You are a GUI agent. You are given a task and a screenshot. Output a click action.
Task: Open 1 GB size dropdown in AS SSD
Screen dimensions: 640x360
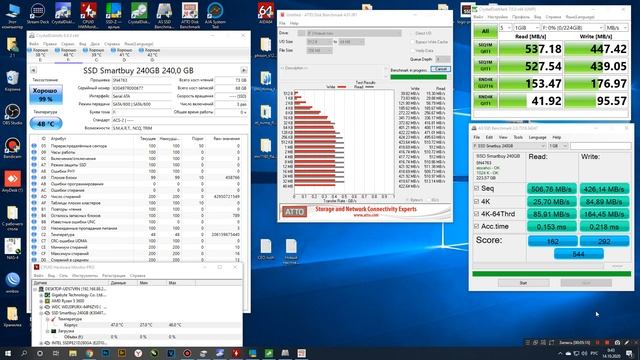click(x=558, y=146)
